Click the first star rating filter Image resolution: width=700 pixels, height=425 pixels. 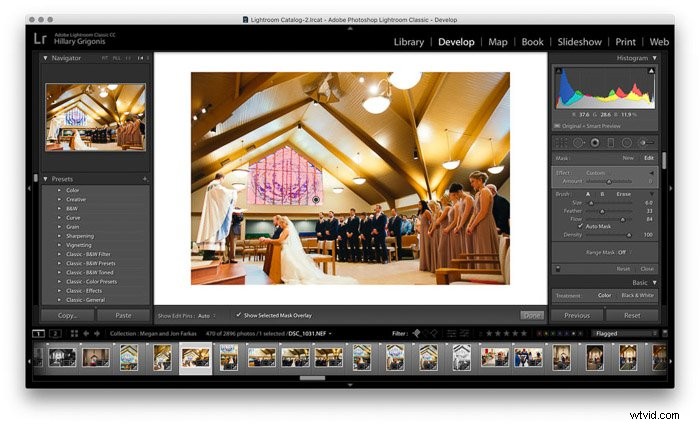click(x=489, y=333)
